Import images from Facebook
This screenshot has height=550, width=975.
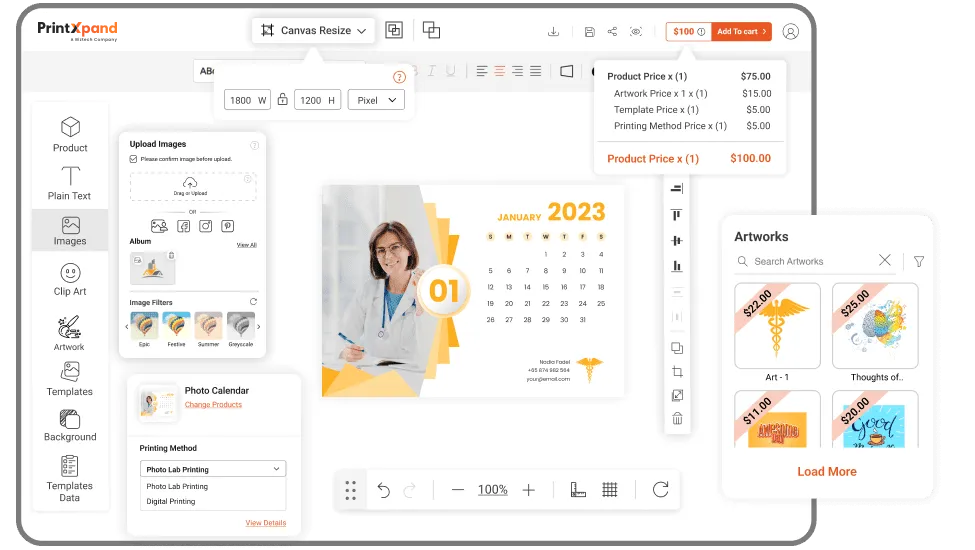[183, 226]
